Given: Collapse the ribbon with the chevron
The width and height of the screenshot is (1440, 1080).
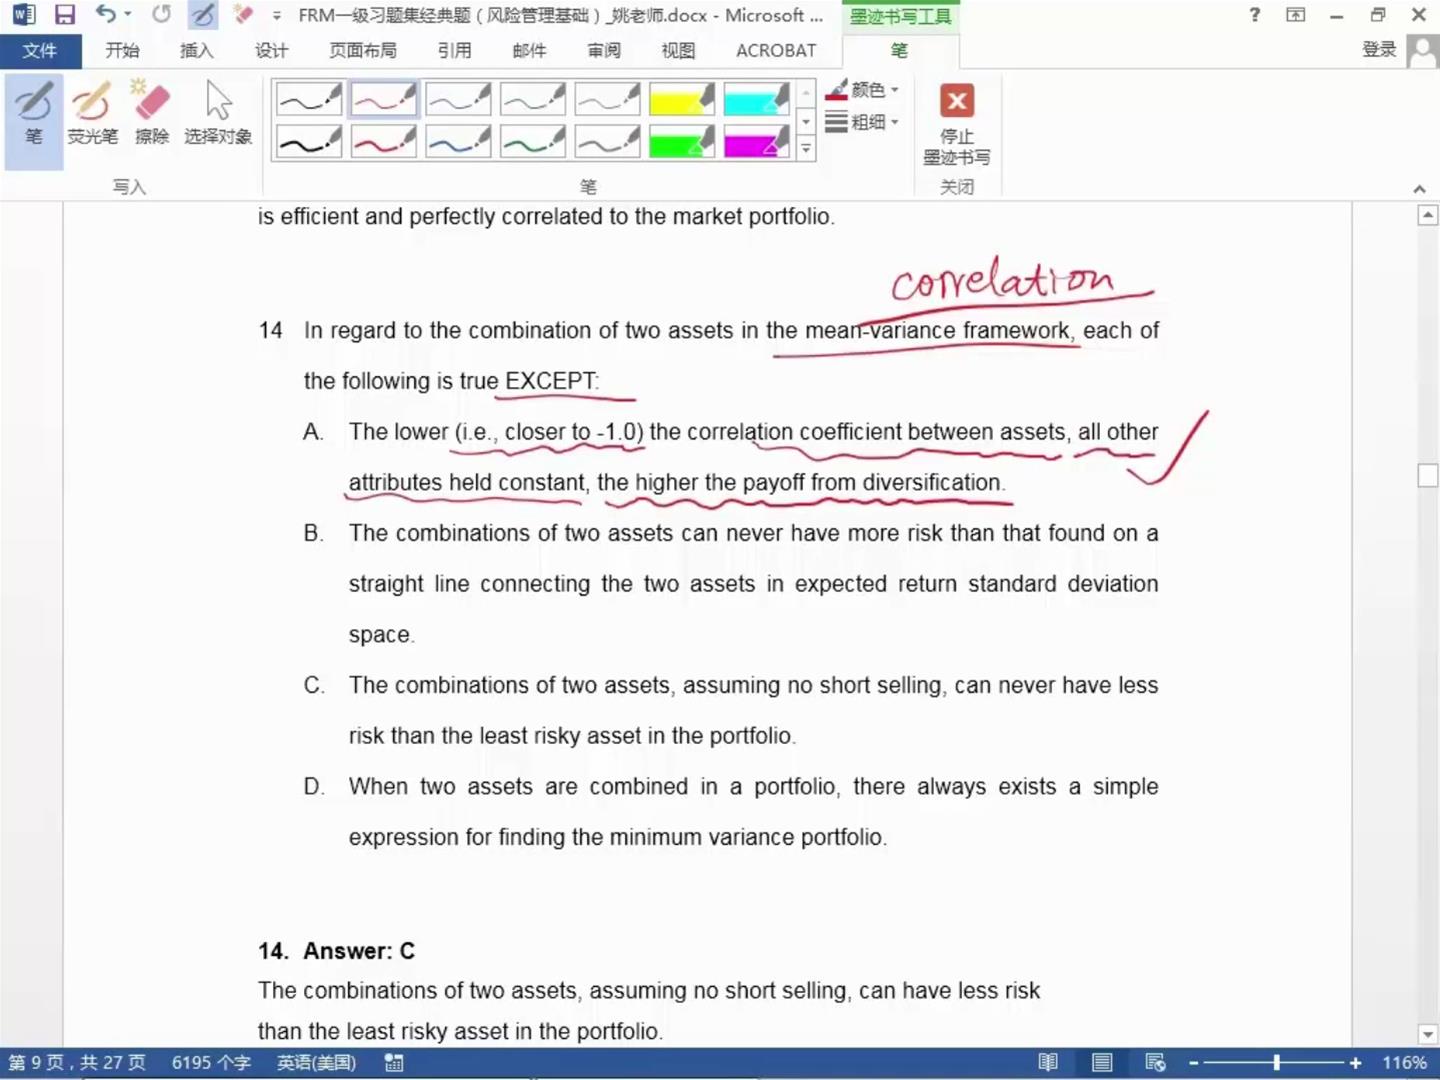Looking at the screenshot, I should (x=1419, y=188).
